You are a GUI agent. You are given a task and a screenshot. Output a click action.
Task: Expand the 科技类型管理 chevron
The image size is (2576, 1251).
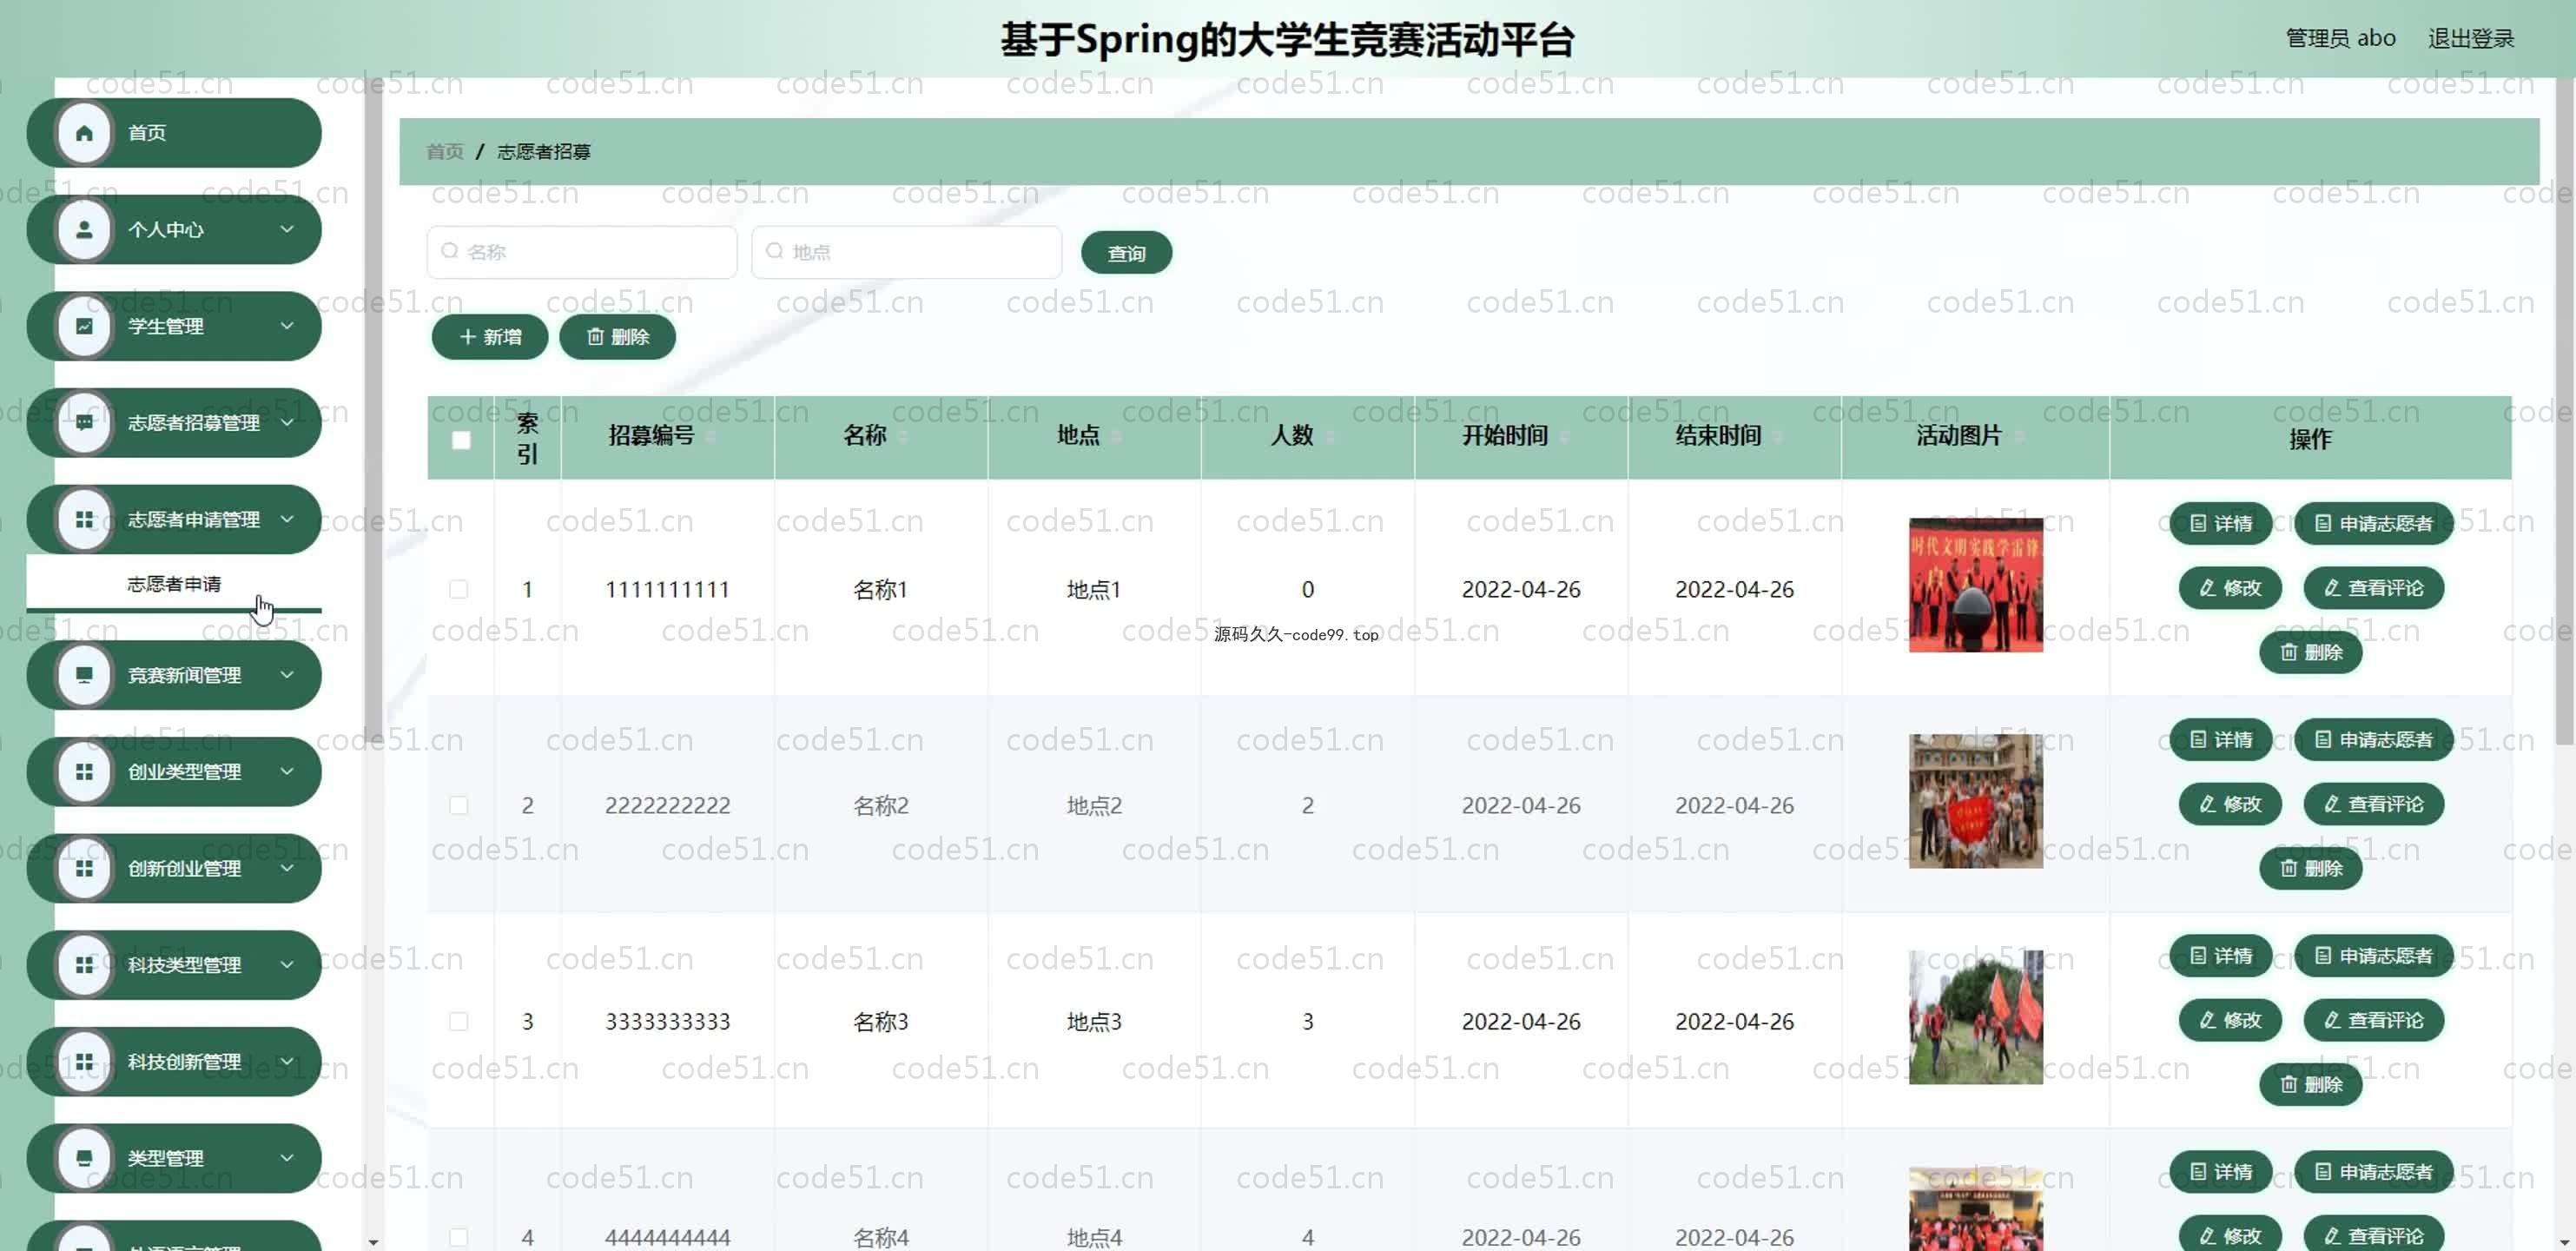(x=287, y=964)
